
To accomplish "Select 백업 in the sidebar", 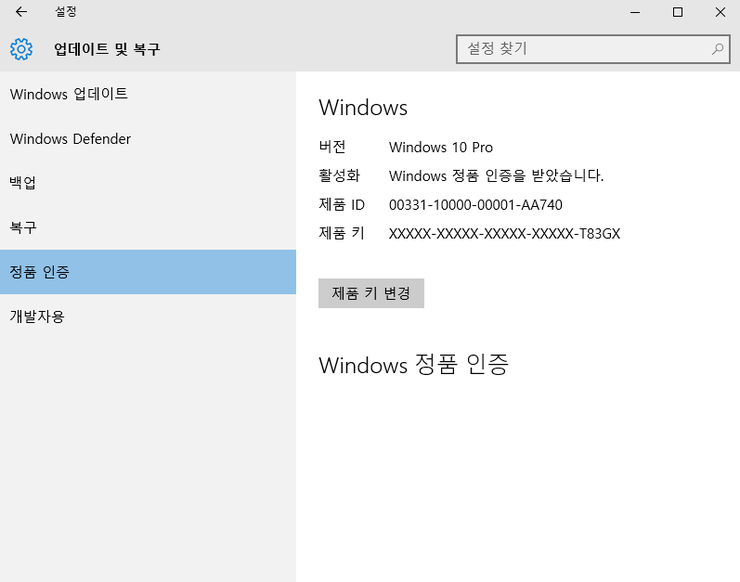I will [x=148, y=183].
